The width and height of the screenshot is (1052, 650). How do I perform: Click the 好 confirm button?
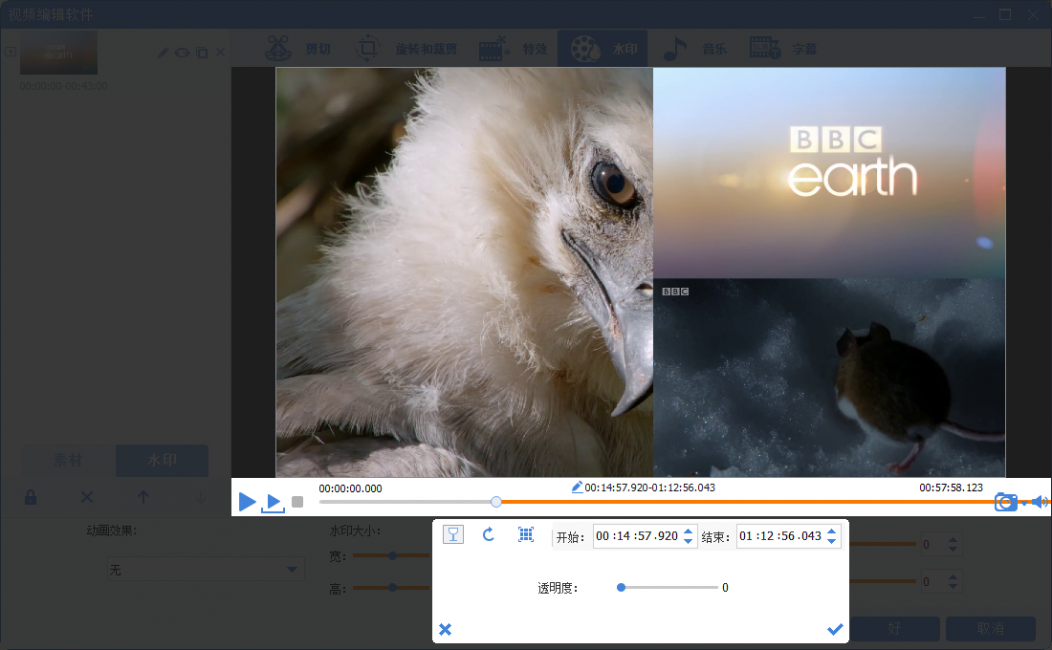coord(894,629)
